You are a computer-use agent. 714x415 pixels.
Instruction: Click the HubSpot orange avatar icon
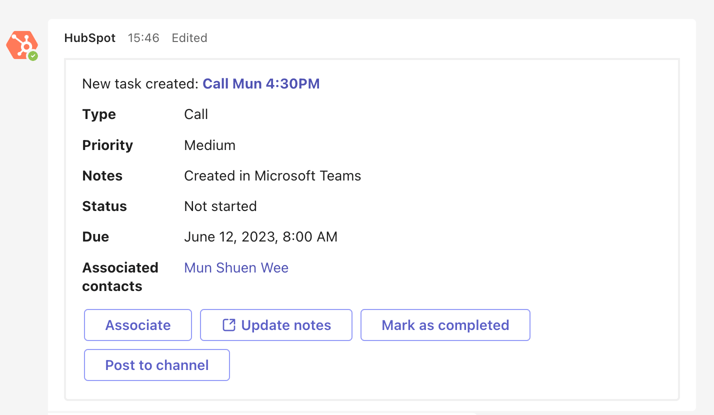tap(20, 44)
